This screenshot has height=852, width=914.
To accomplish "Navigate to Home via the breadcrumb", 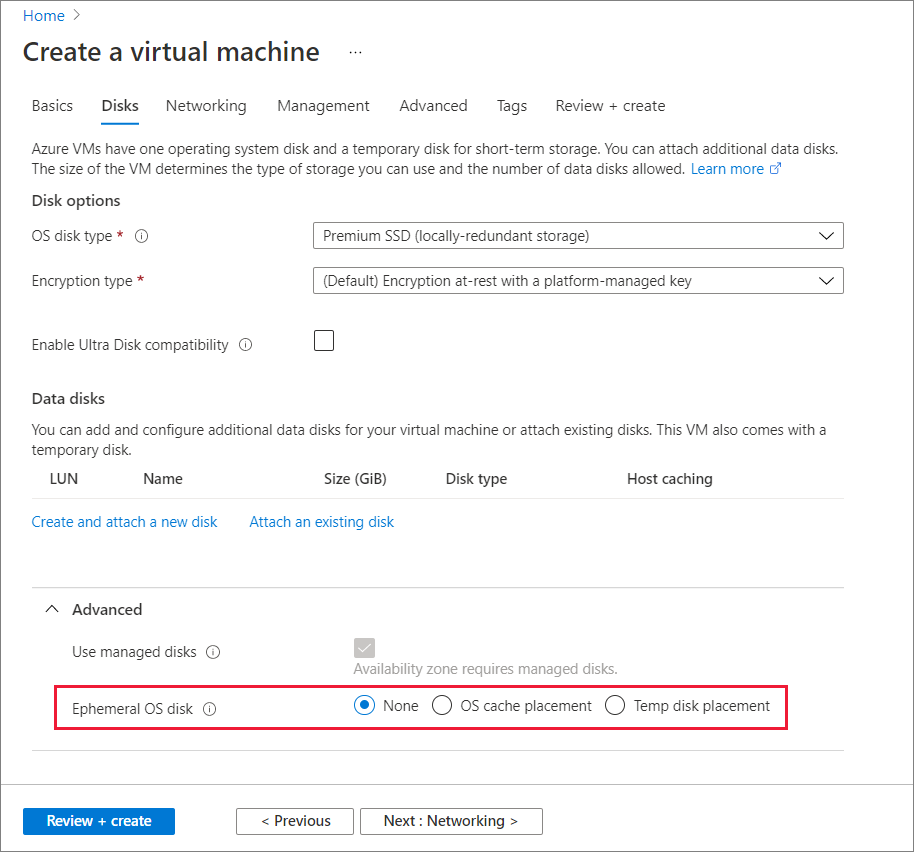I will click(41, 15).
